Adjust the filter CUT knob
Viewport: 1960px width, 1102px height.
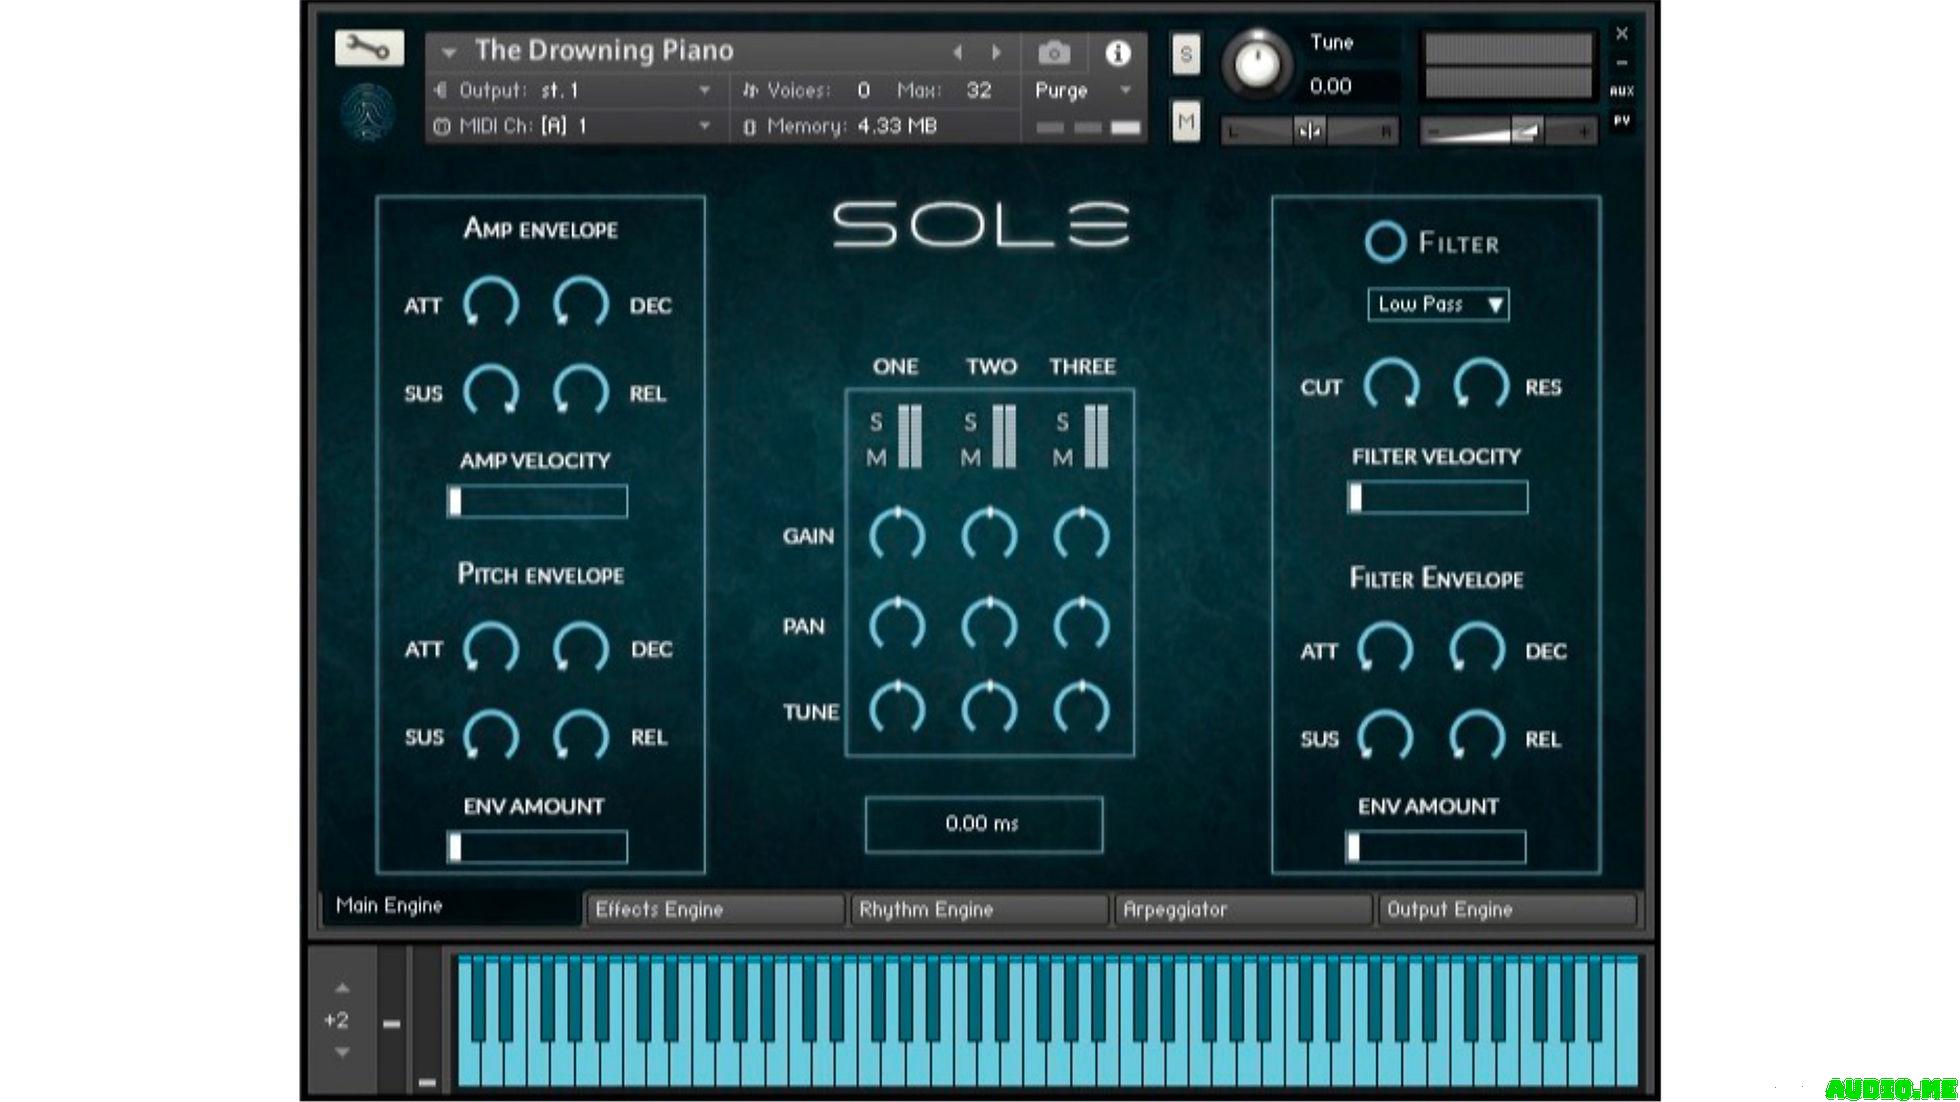(1392, 384)
